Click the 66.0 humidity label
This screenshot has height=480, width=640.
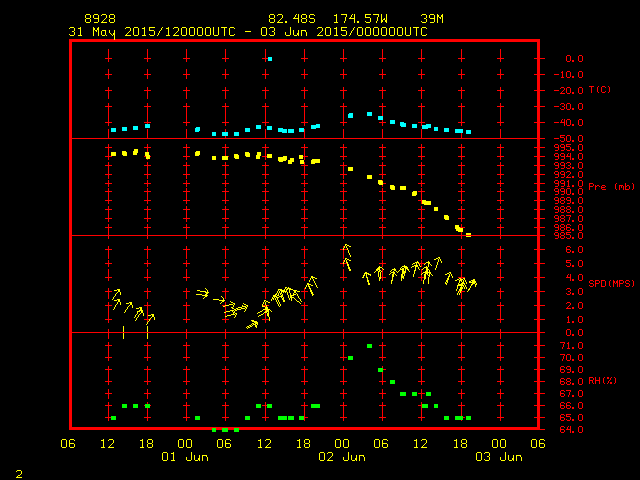(x=571, y=406)
